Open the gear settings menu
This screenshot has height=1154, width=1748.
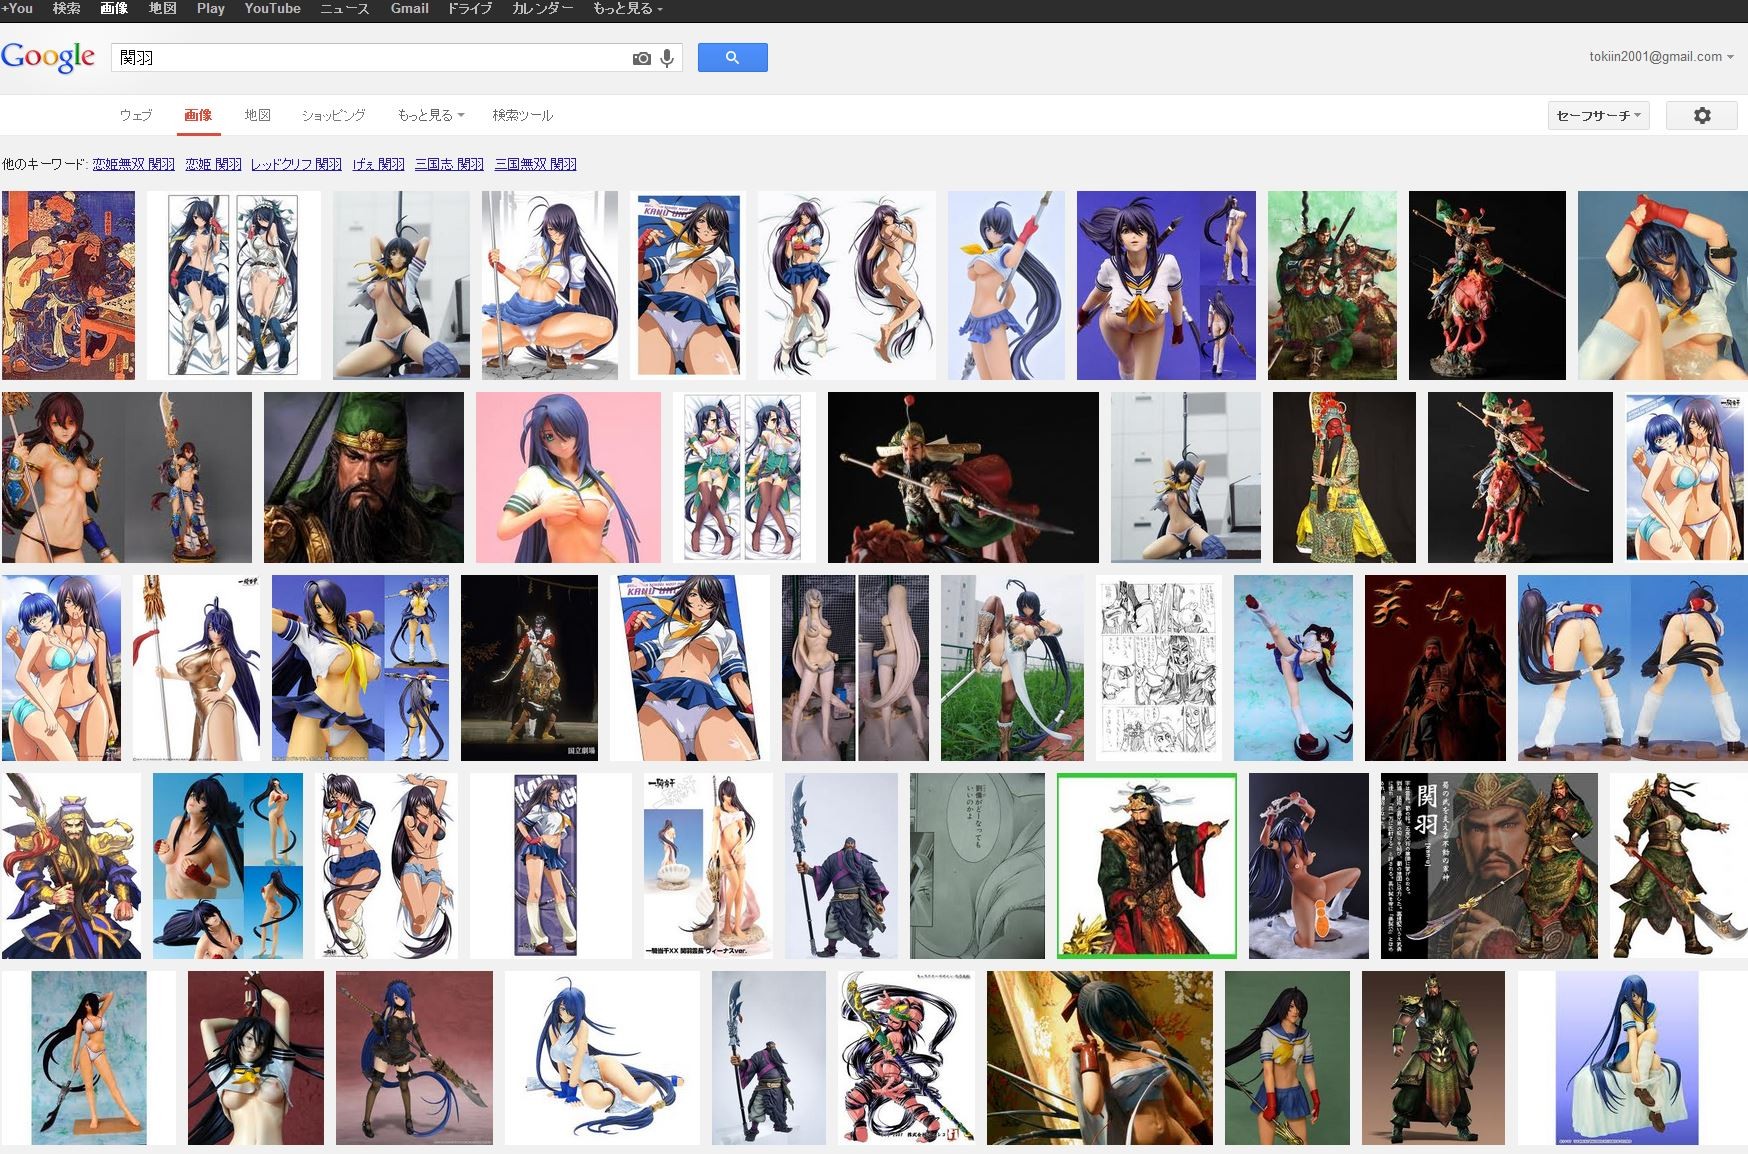pyautogui.click(x=1702, y=116)
